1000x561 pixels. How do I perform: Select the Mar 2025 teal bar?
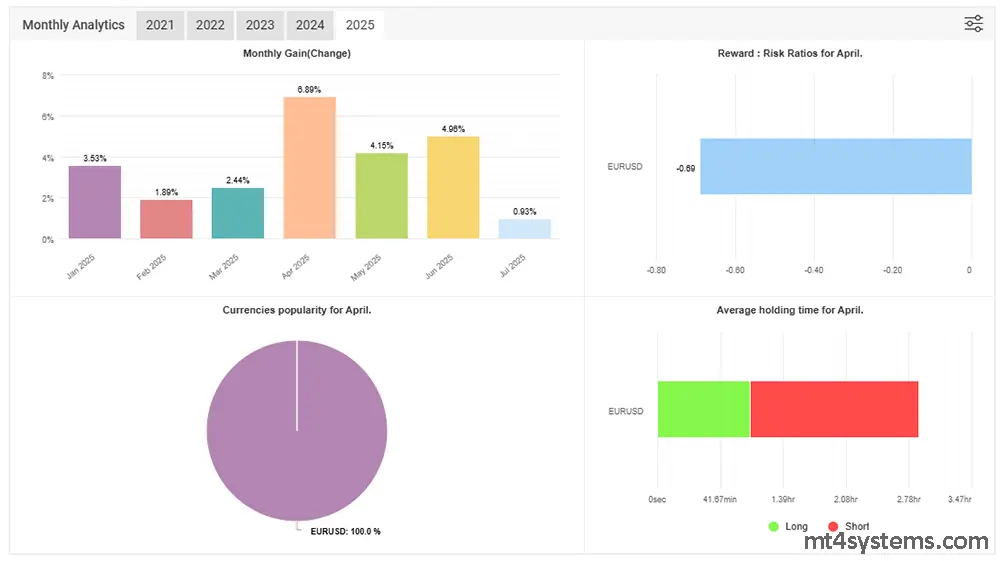point(238,213)
